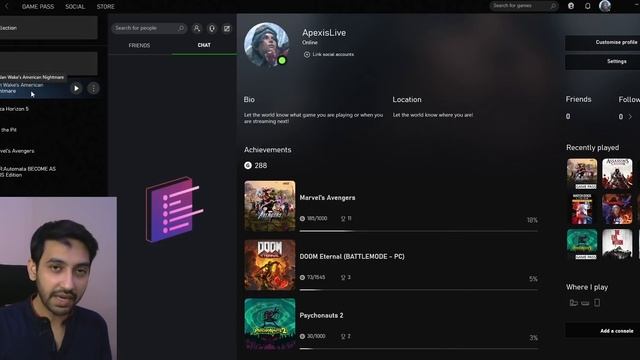
Task: Click the DOOM Eternal progress bar
Action: [418, 290]
